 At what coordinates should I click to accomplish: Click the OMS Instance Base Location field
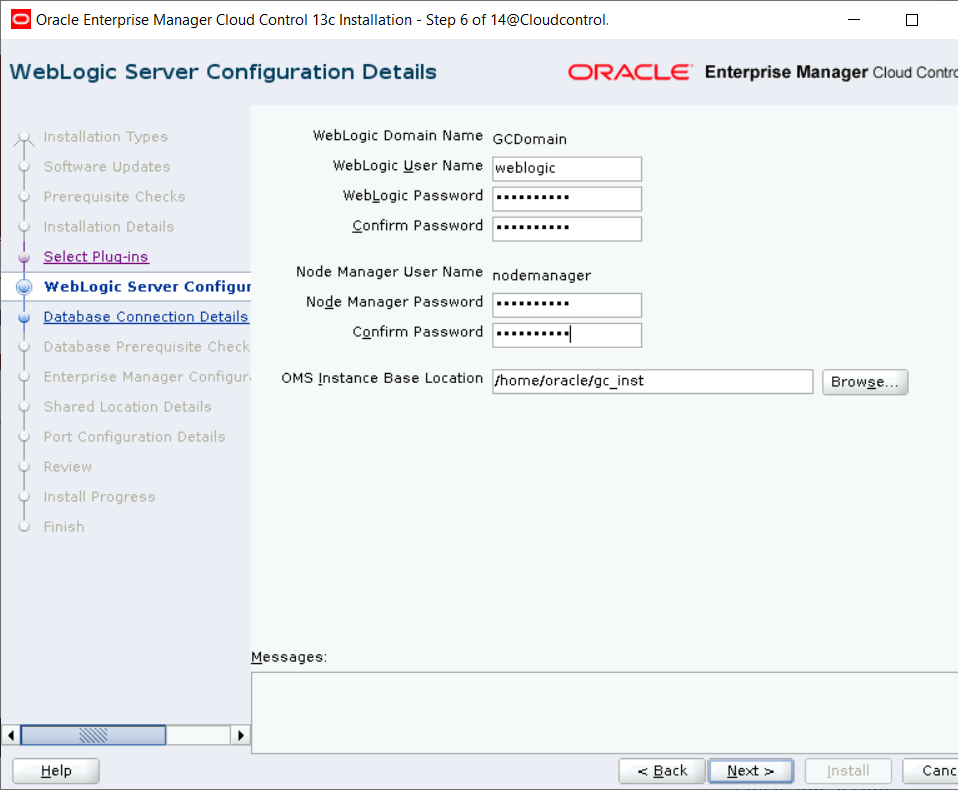point(652,381)
